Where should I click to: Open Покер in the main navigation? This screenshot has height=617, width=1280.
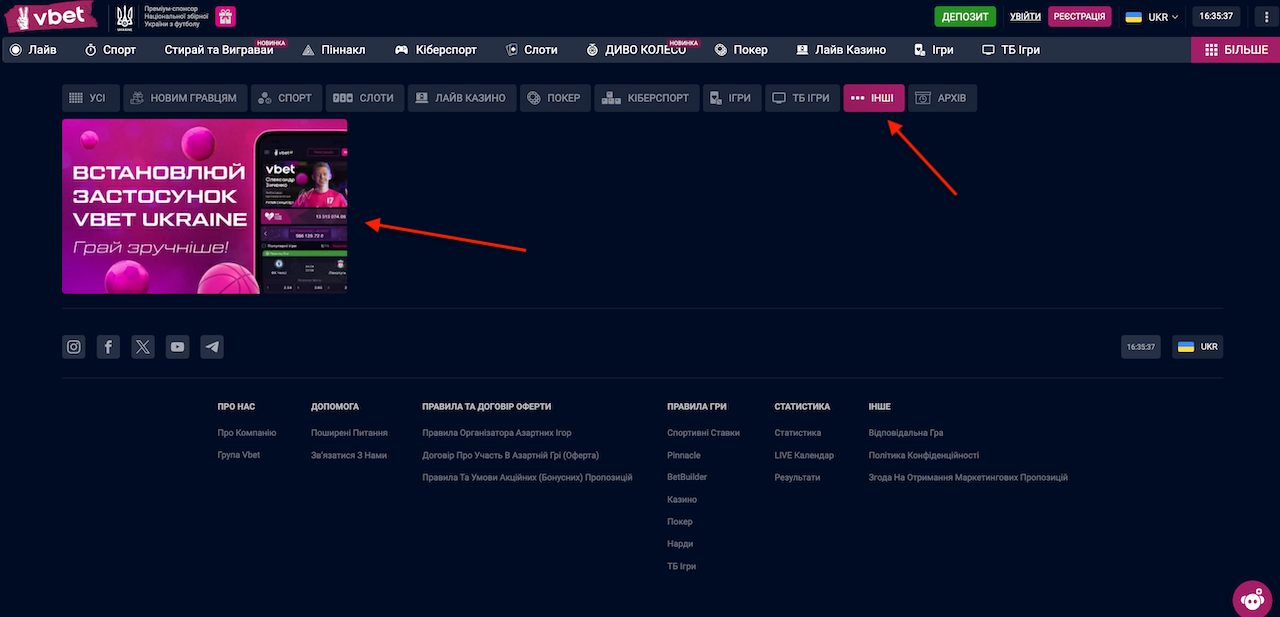741,49
